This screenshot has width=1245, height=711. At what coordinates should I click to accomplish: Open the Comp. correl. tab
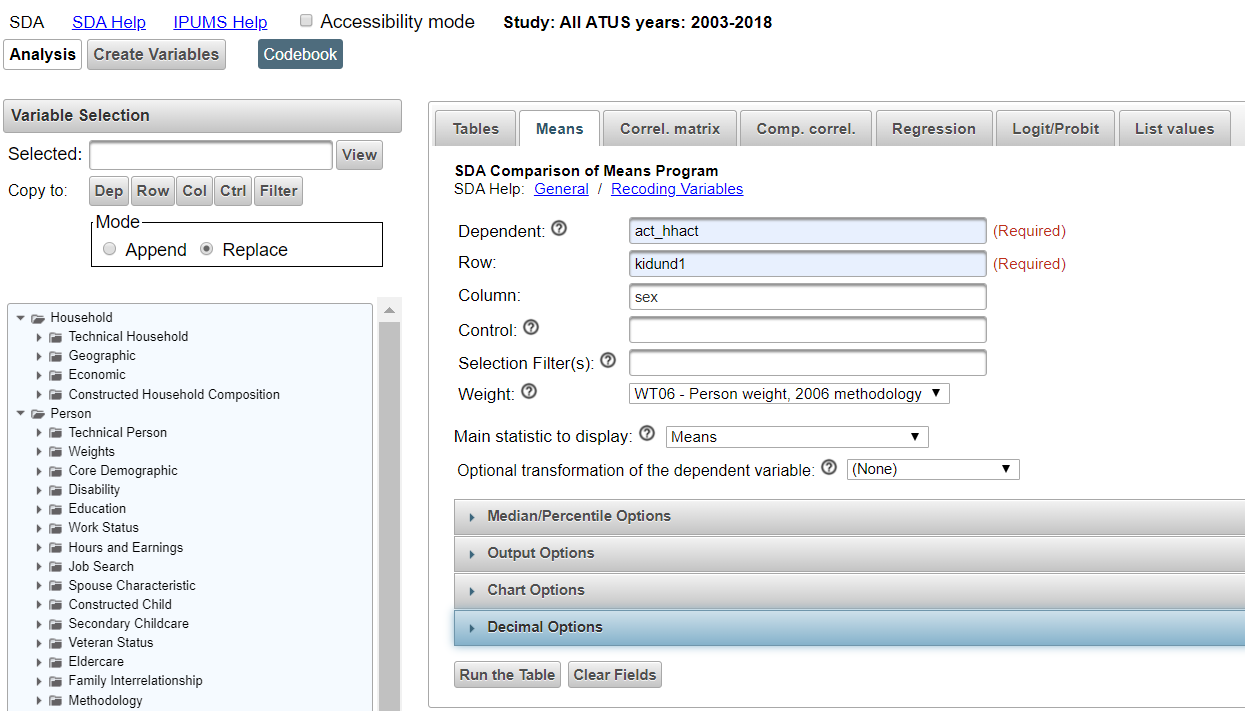806,128
